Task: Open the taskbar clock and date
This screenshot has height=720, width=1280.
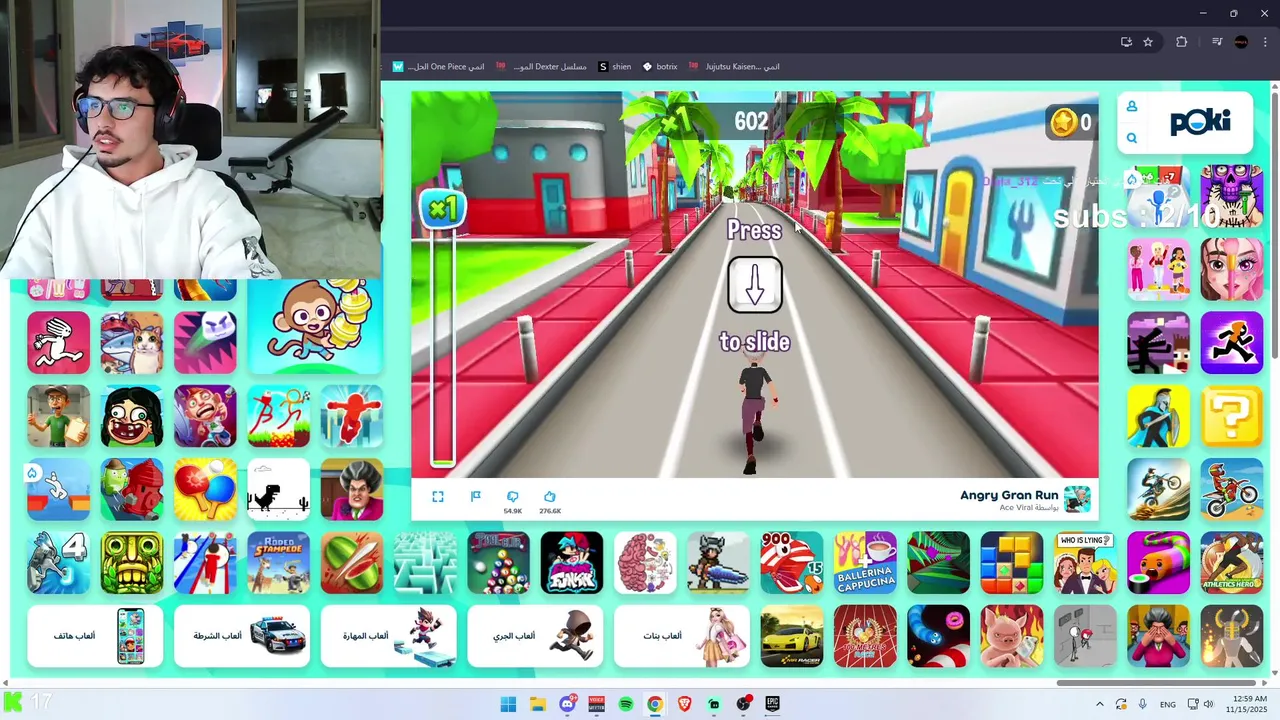Action: point(1246,704)
